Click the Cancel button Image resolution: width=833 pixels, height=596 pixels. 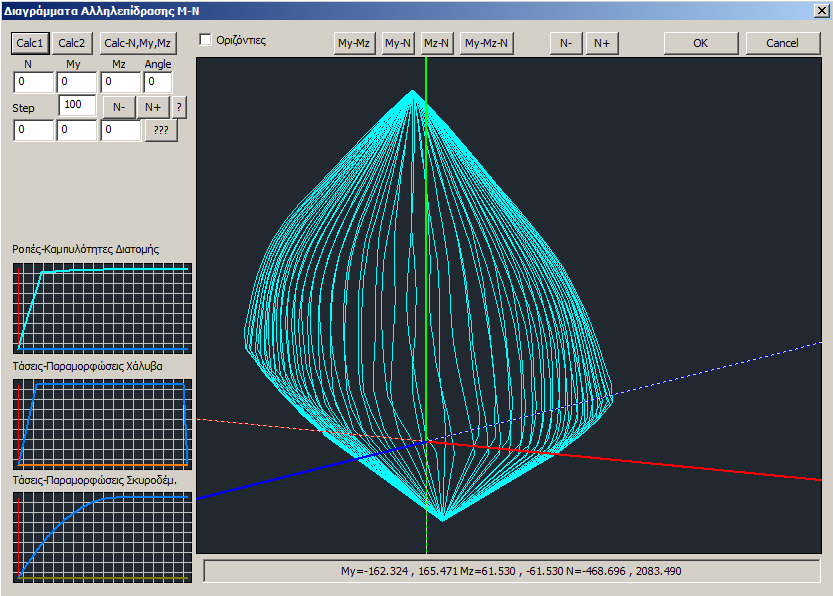coord(783,43)
